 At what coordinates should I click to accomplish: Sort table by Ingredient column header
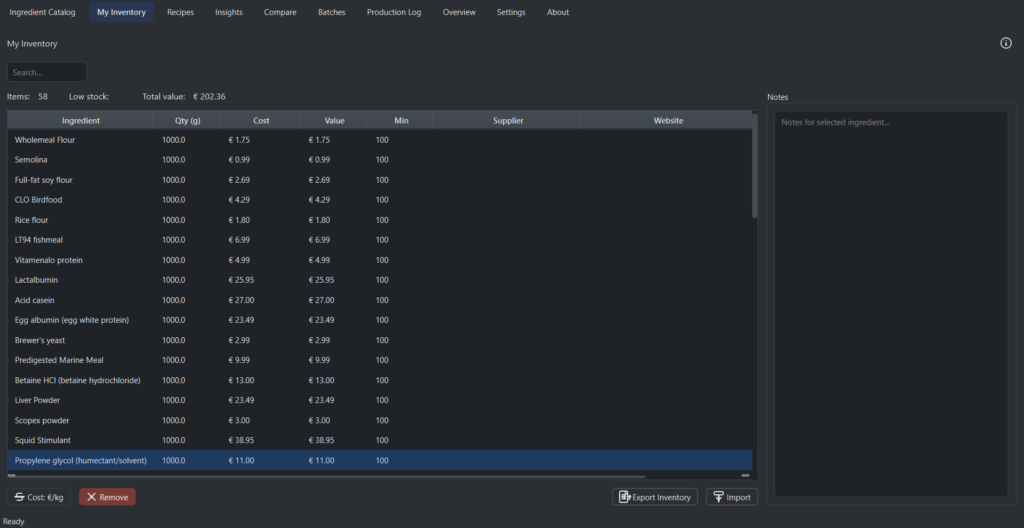pos(80,120)
